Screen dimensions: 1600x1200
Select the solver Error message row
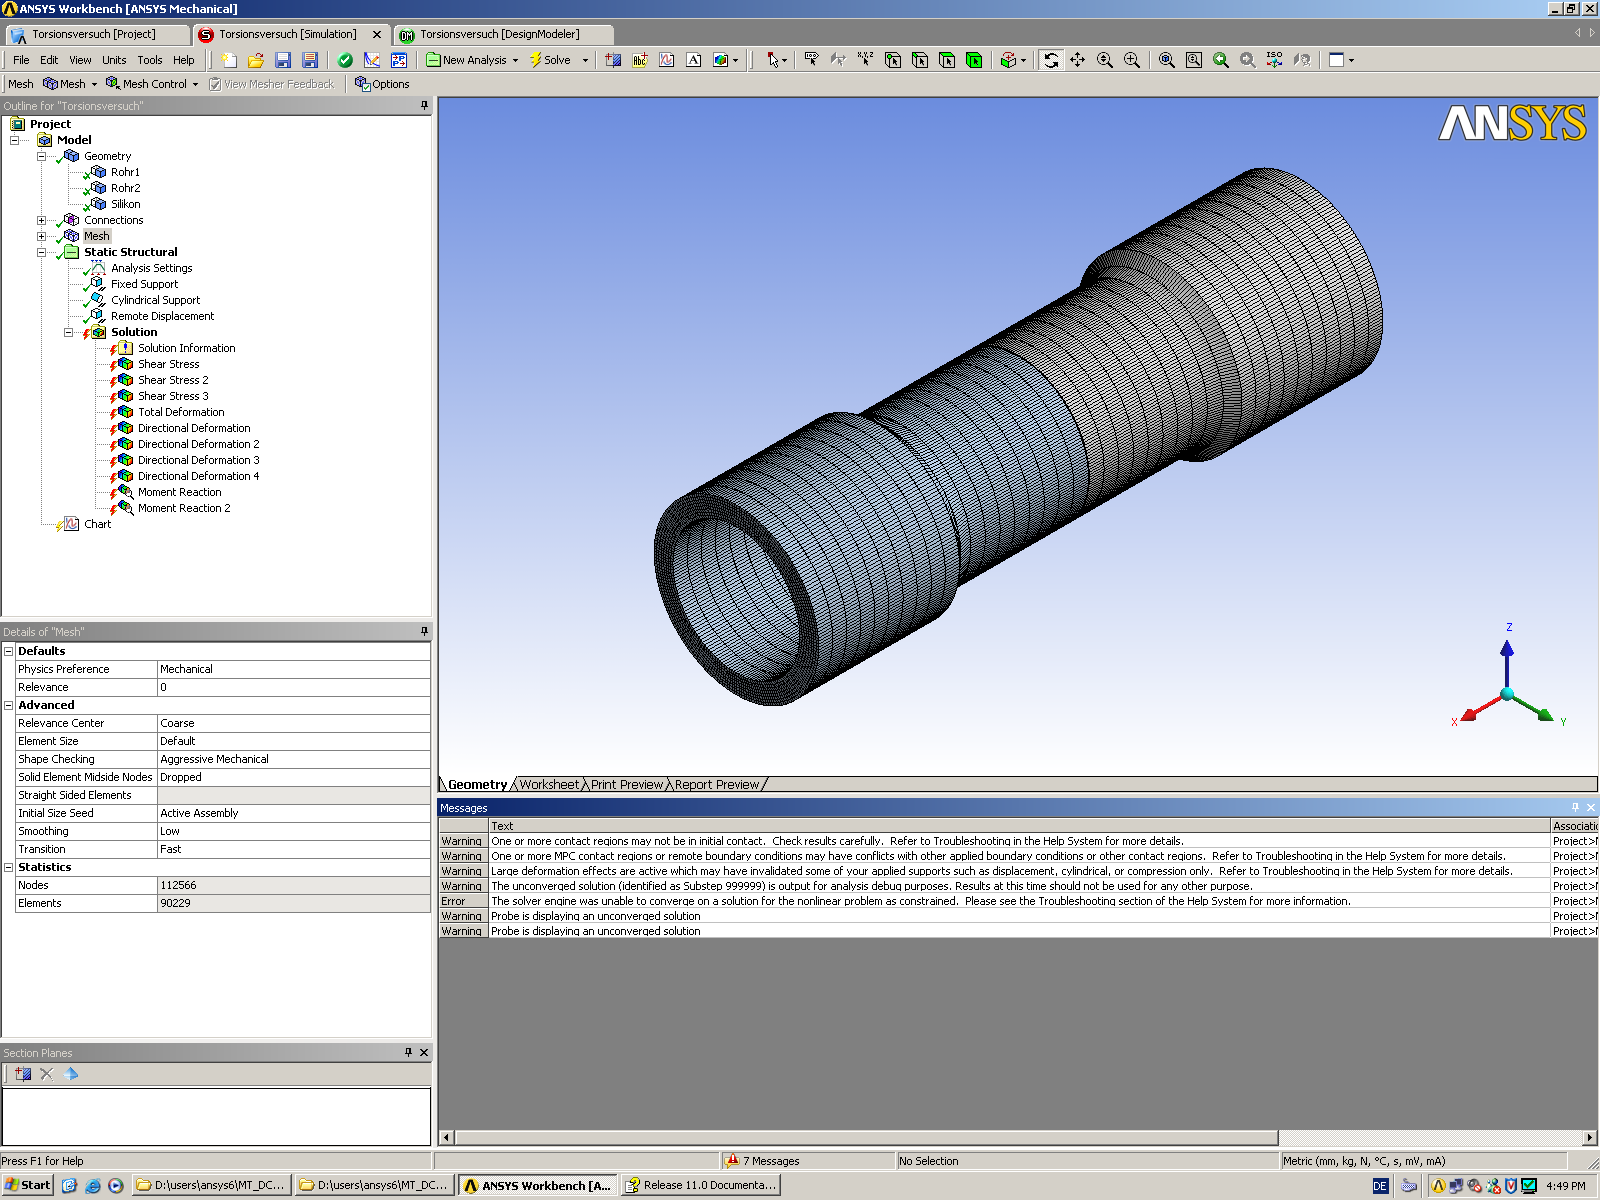[1018, 901]
